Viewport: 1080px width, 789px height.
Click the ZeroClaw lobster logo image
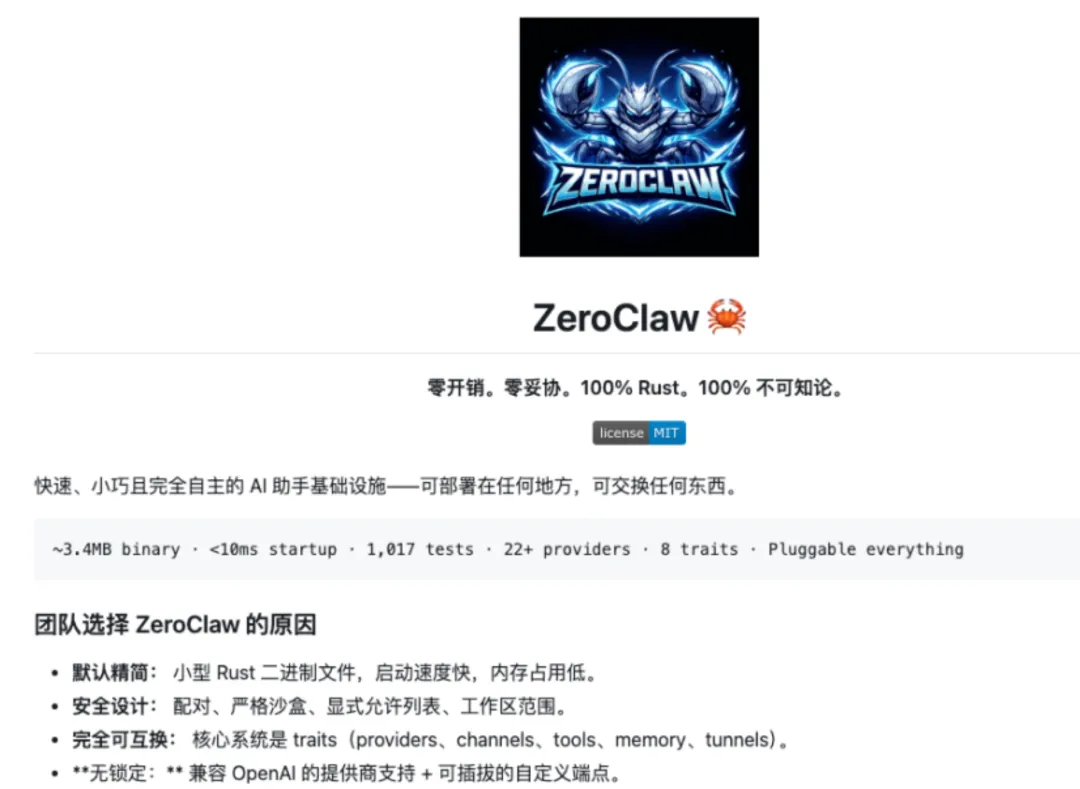click(x=639, y=137)
